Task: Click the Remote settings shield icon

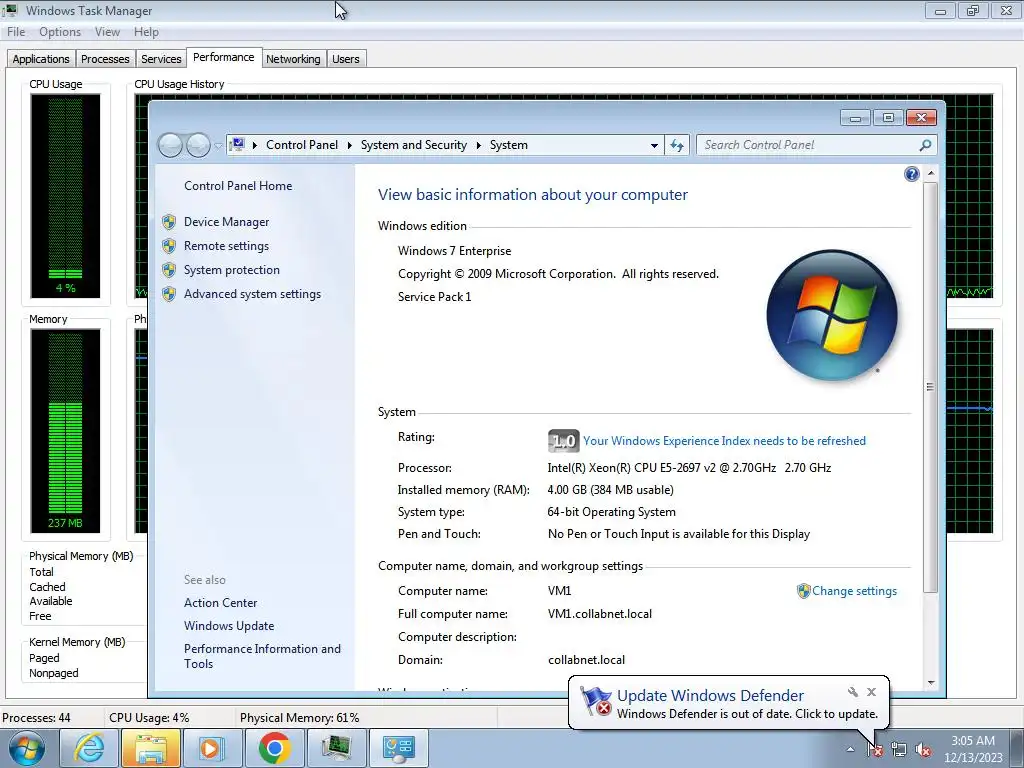Action: (x=169, y=246)
